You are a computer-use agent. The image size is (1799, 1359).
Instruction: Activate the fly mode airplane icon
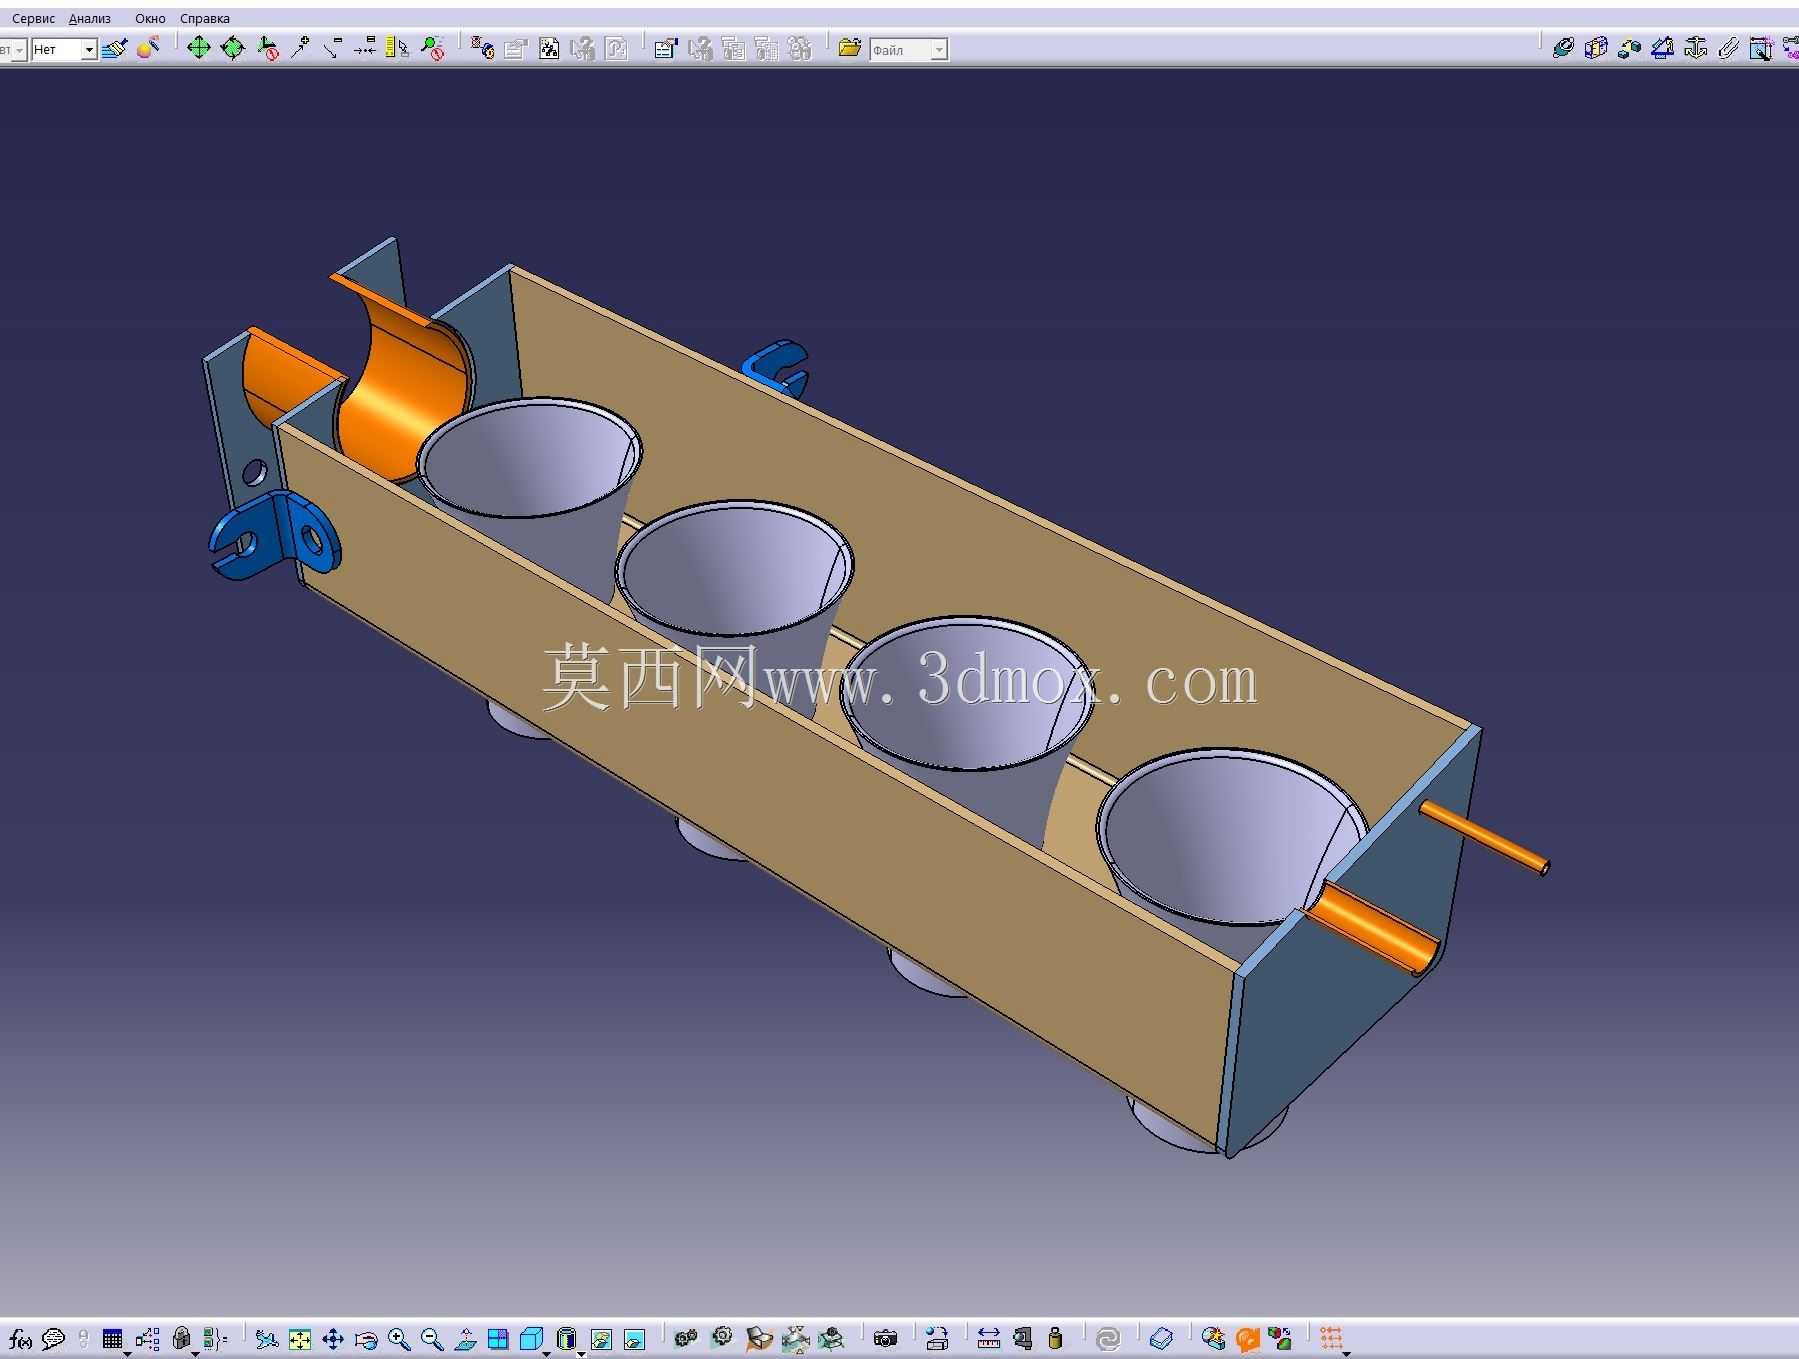[x=266, y=1338]
